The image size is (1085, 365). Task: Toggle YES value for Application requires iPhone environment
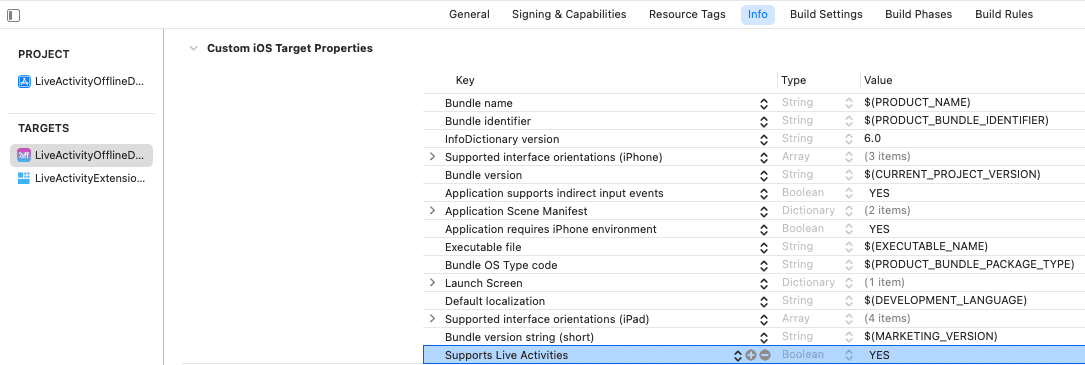point(879,229)
